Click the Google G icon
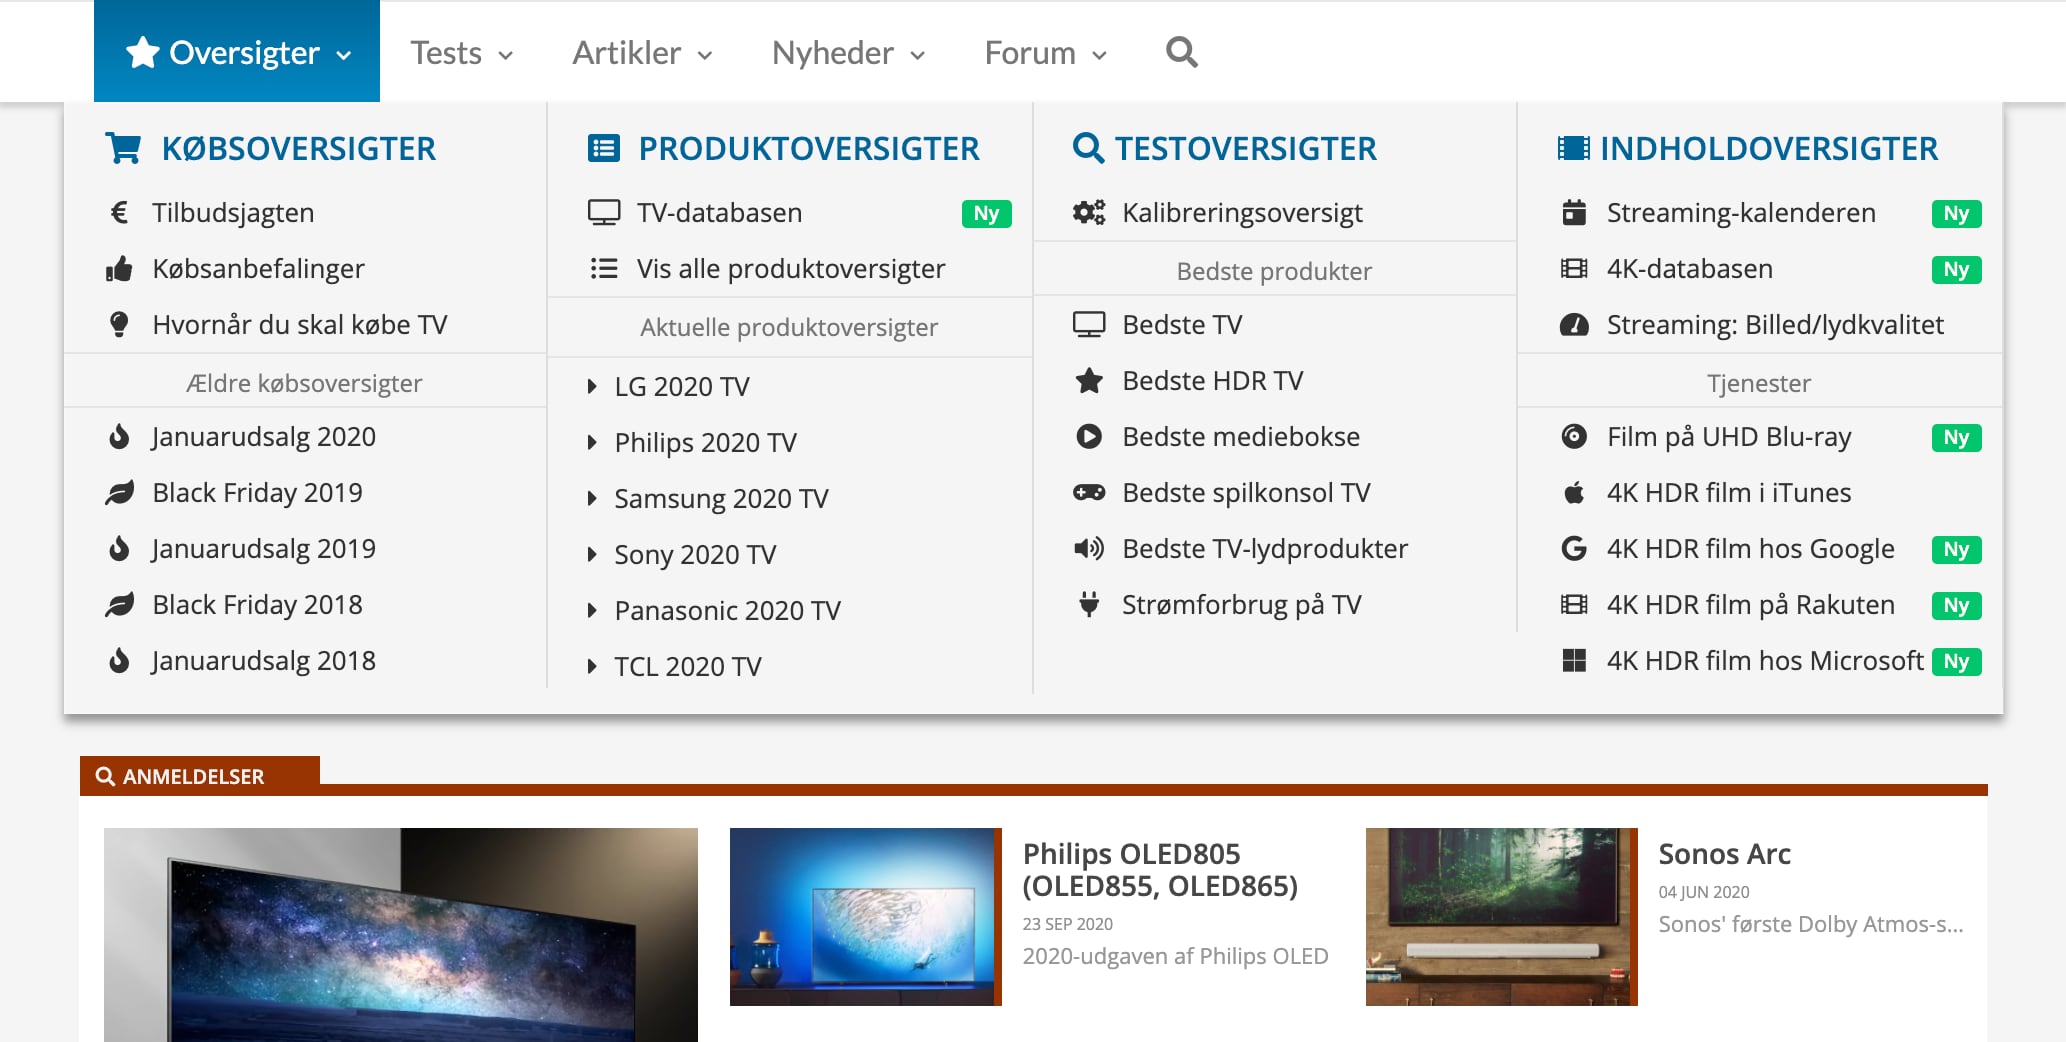Screen dimensions: 2066x1042 coord(1574,548)
